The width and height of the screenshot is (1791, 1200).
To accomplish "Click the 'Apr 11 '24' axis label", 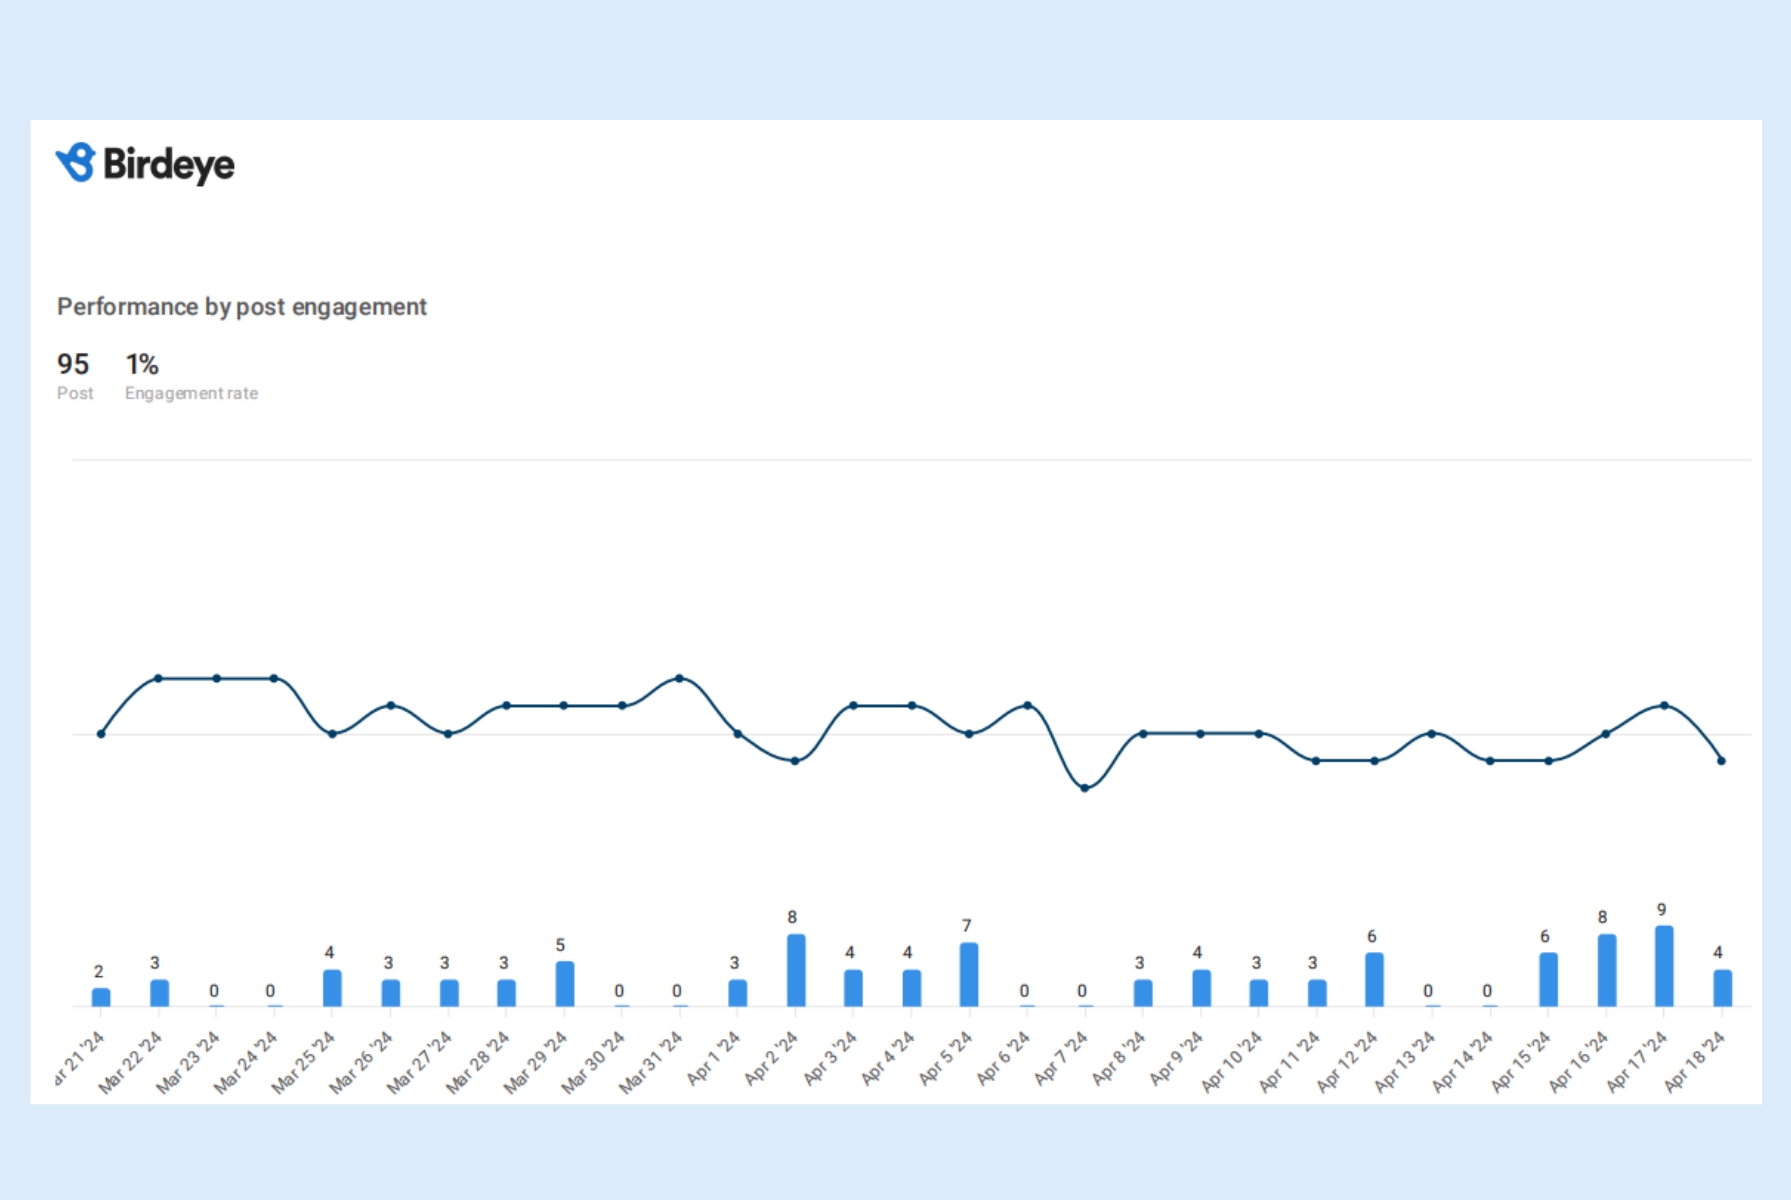I will [1289, 1062].
